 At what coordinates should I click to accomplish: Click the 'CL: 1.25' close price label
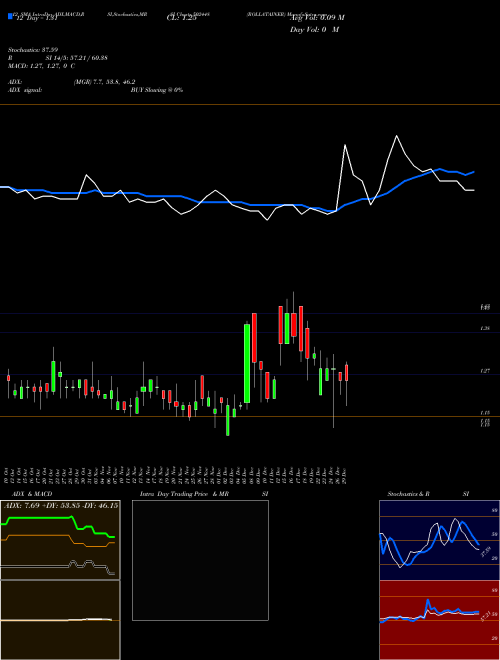click(x=182, y=18)
